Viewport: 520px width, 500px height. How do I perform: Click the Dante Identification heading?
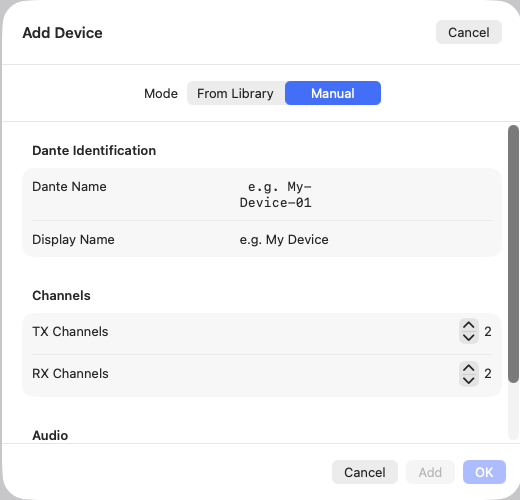click(94, 151)
